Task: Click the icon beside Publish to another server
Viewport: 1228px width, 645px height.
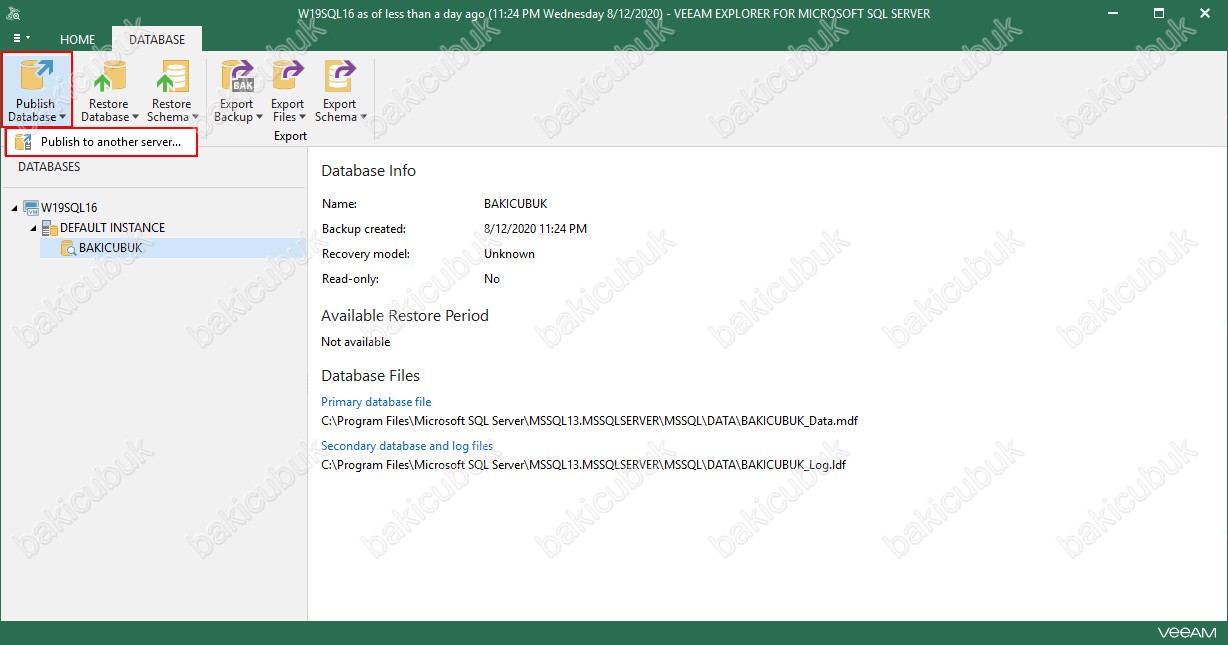Action: 23,142
